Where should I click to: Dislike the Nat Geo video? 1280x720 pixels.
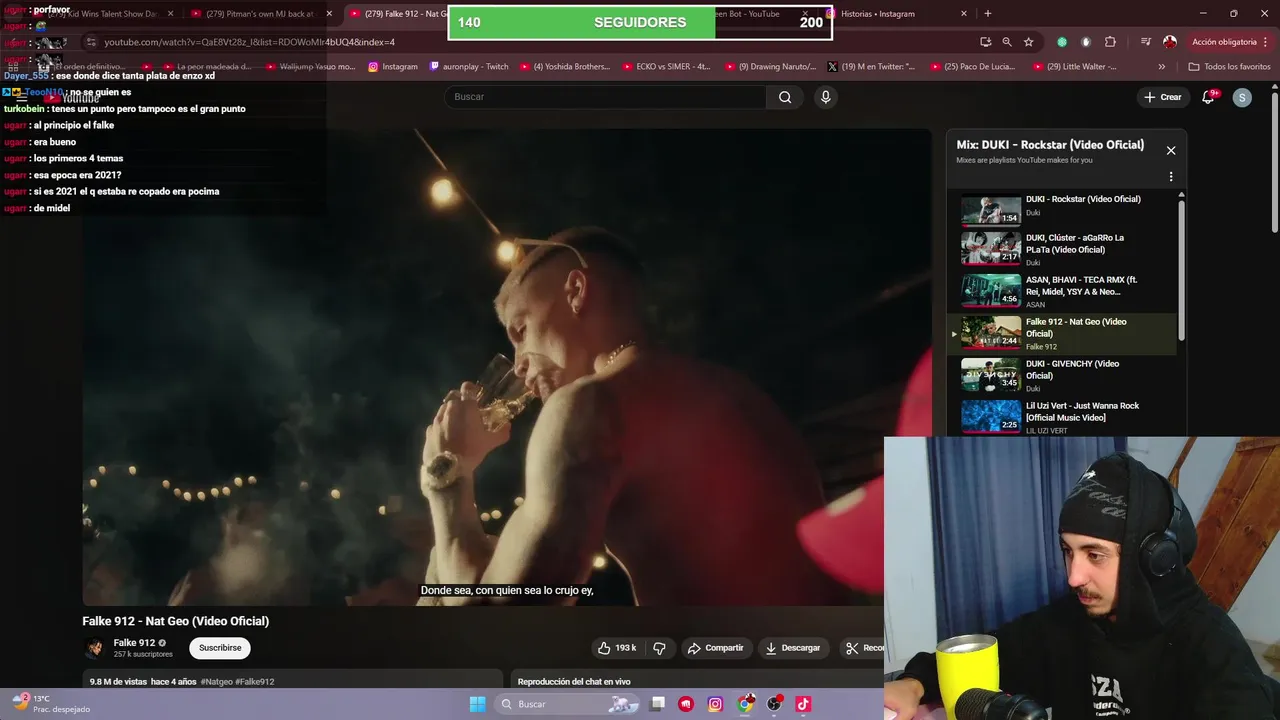pos(659,648)
